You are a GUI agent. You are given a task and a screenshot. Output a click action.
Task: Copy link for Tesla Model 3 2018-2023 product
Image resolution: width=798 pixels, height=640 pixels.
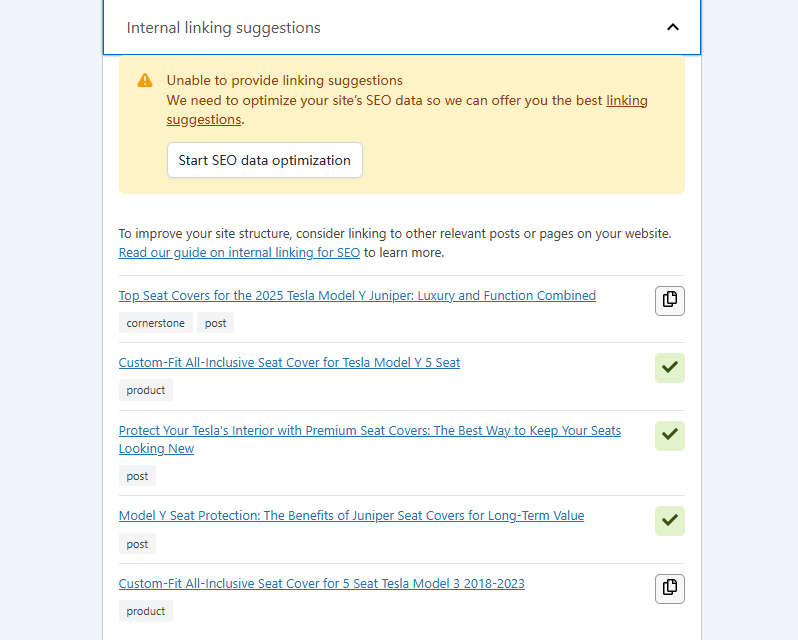[669, 588]
